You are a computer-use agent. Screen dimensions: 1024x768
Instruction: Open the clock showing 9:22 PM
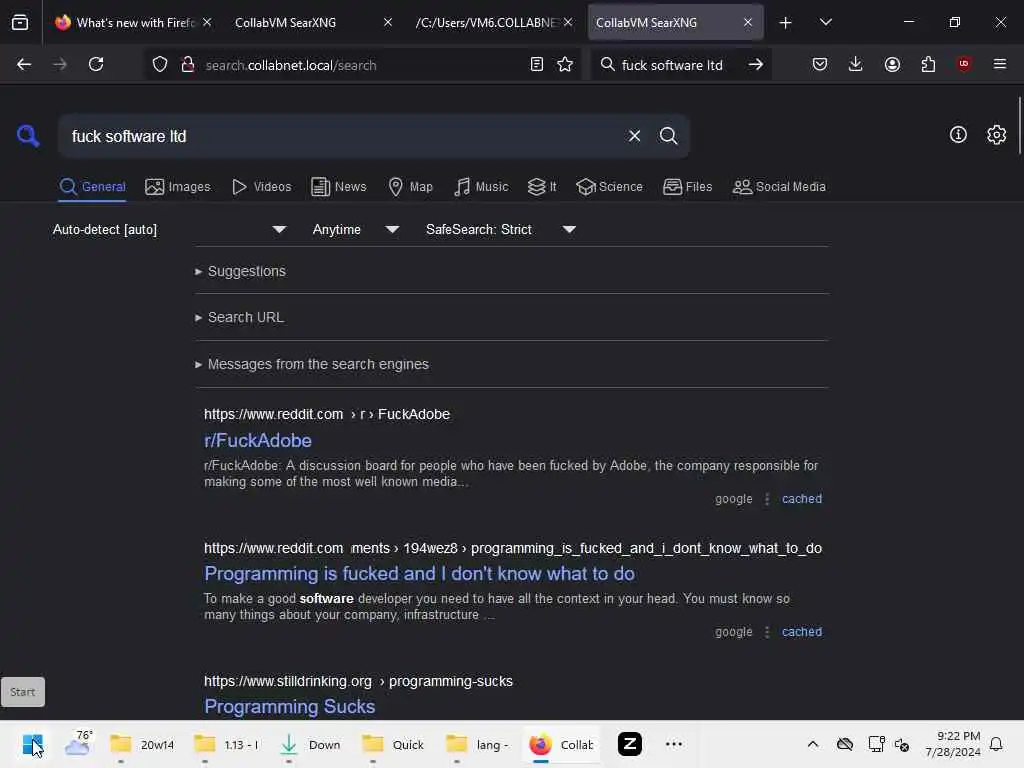pos(953,744)
